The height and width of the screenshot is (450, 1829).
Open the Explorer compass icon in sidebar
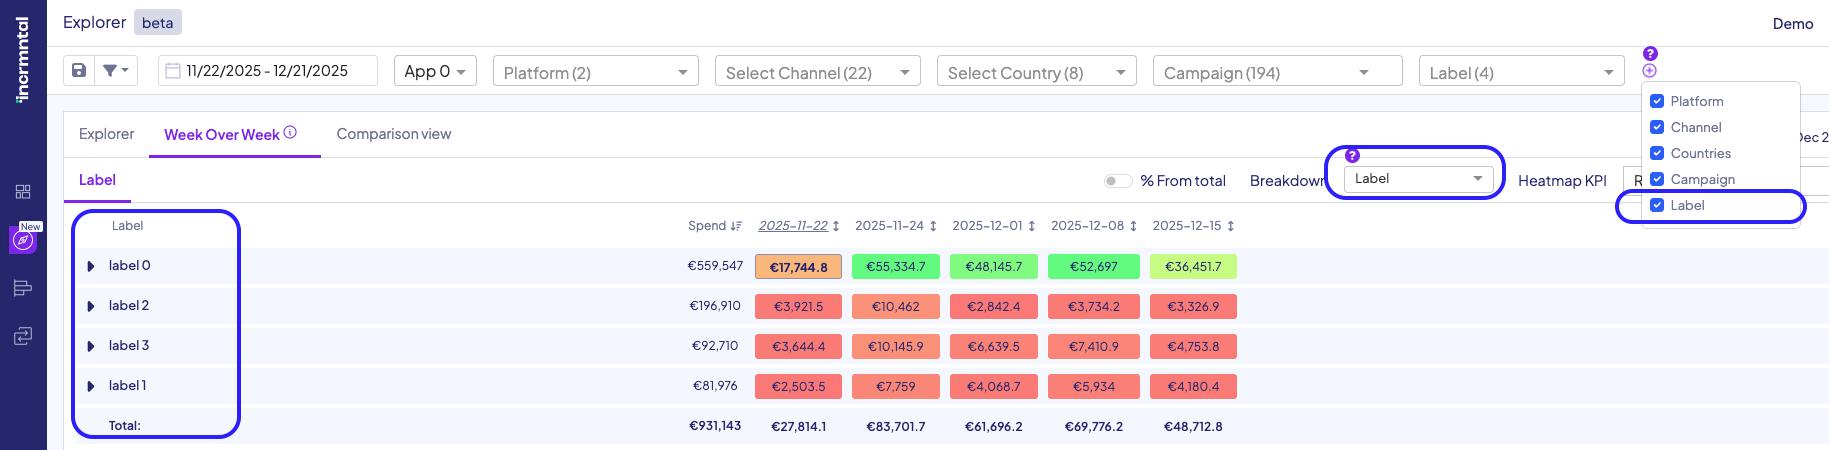[x=23, y=240]
